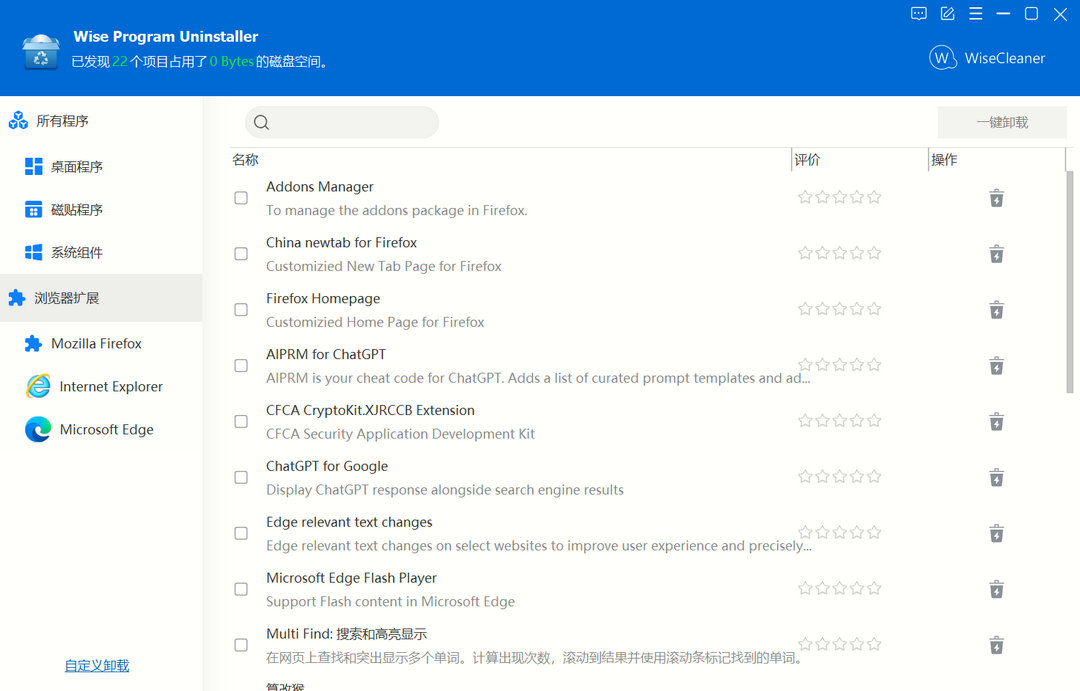Open the feedback chat icon in titlebar
This screenshot has width=1080, height=691.
pos(918,14)
